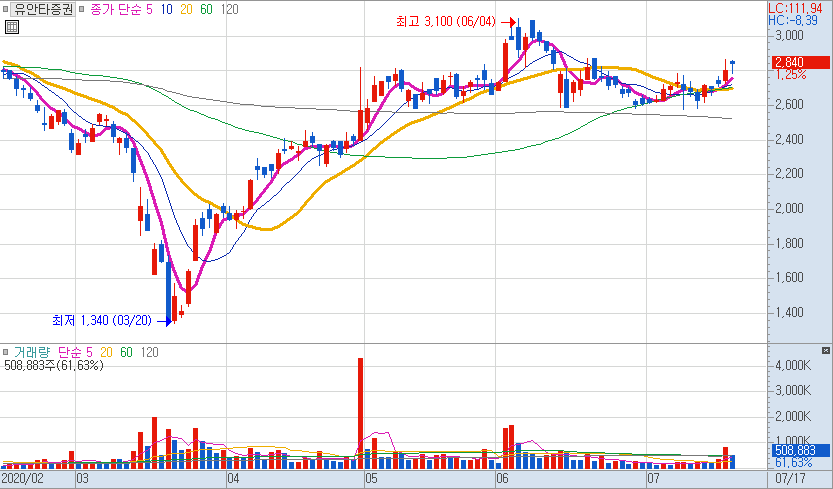Click the blue 508,883 volume tag

[800, 451]
